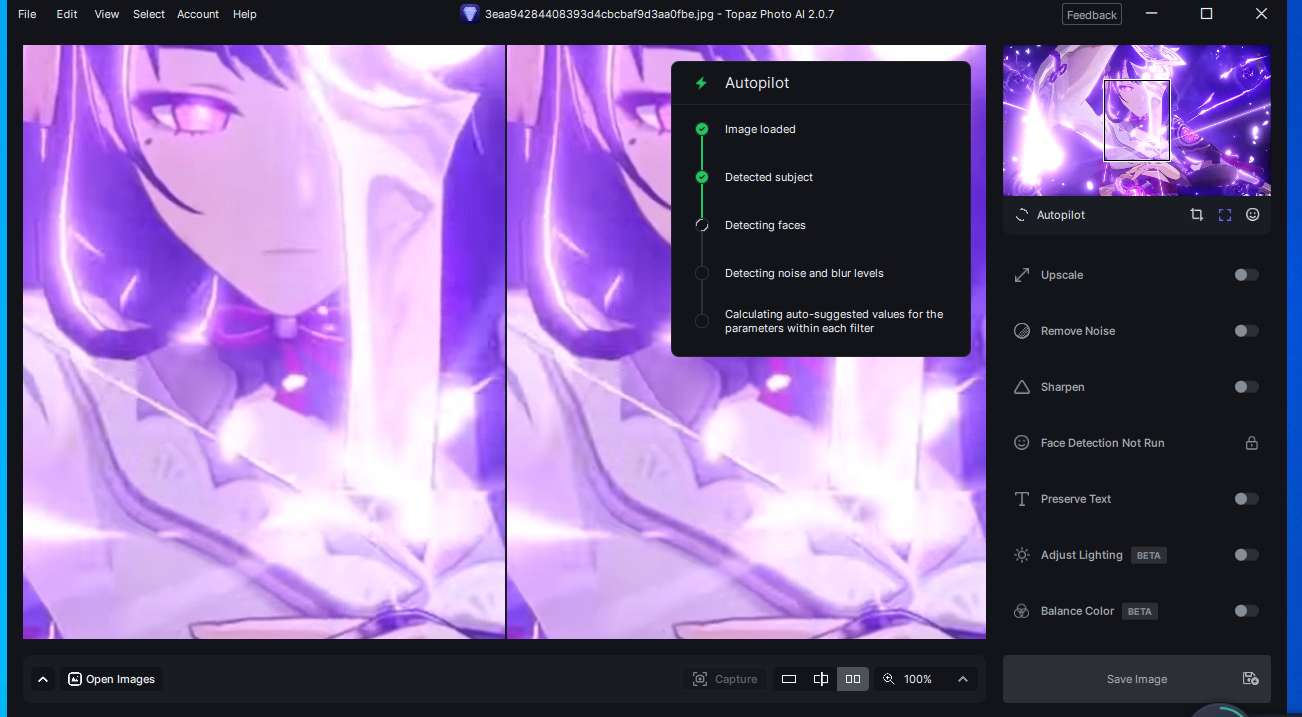The image size is (1302, 717).
Task: Click the face selection smiley icon under navigator
Action: click(x=1252, y=215)
